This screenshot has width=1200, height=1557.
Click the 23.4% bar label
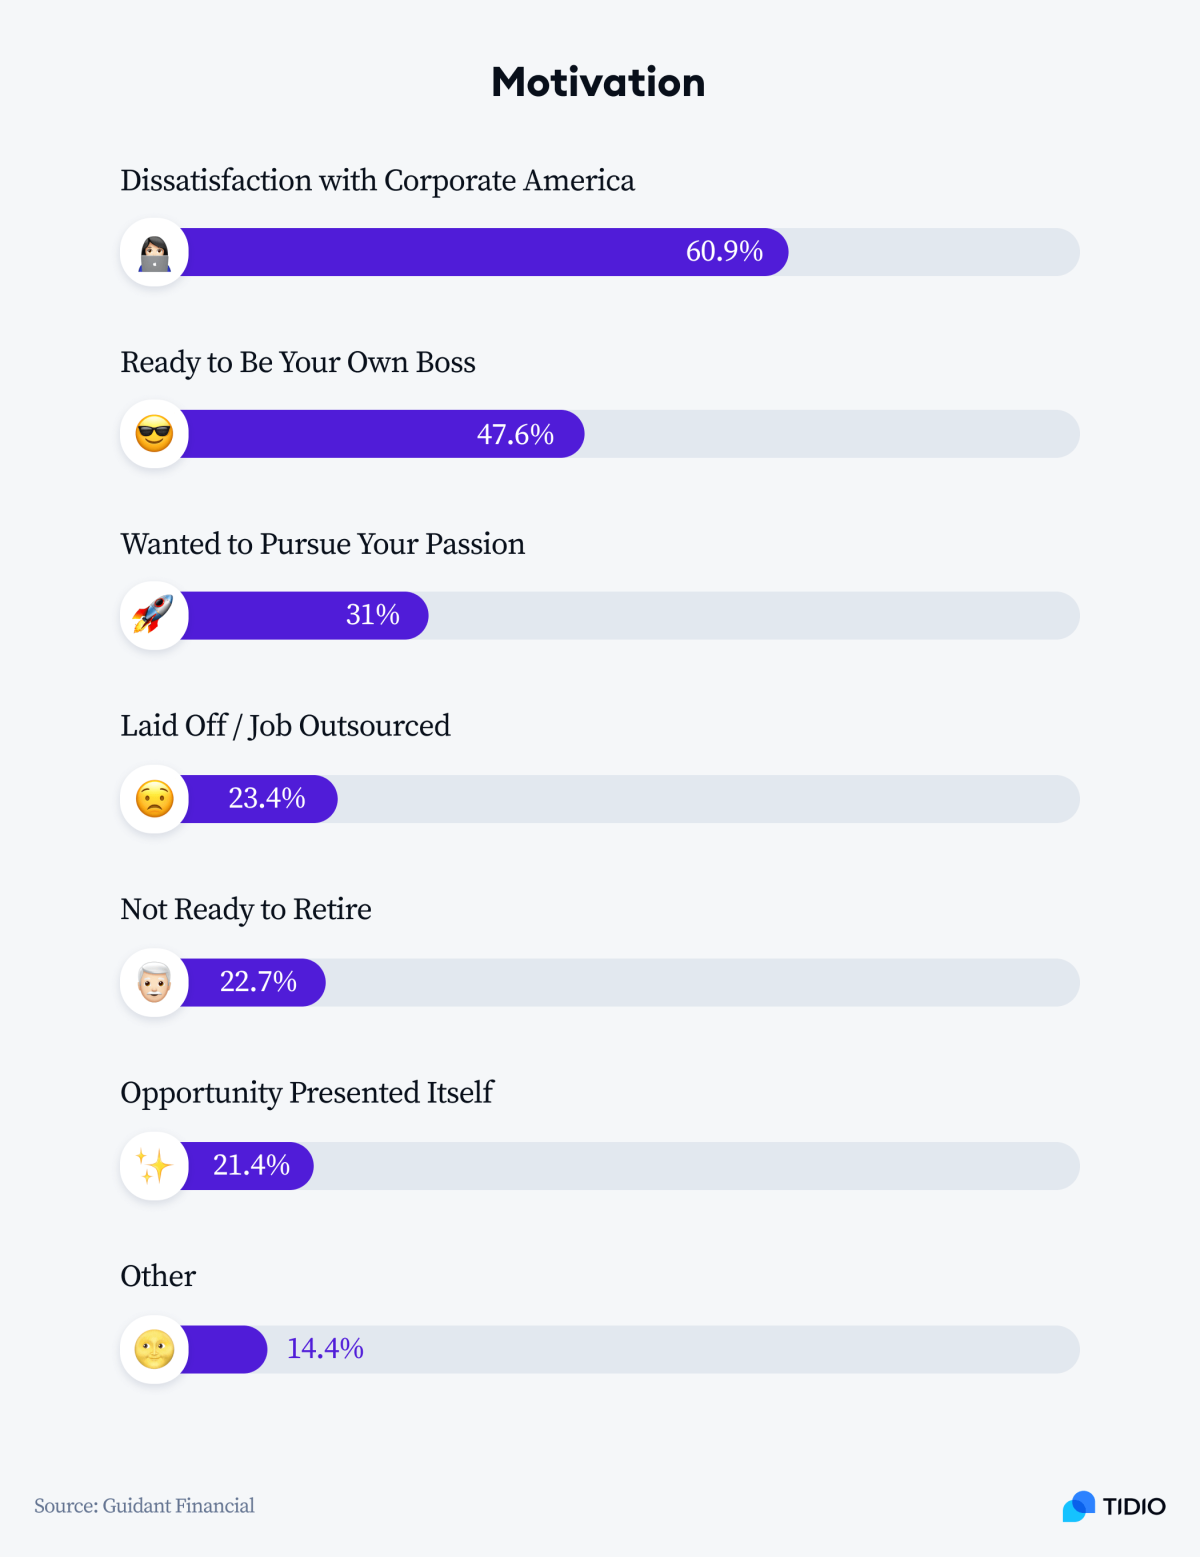(x=267, y=797)
